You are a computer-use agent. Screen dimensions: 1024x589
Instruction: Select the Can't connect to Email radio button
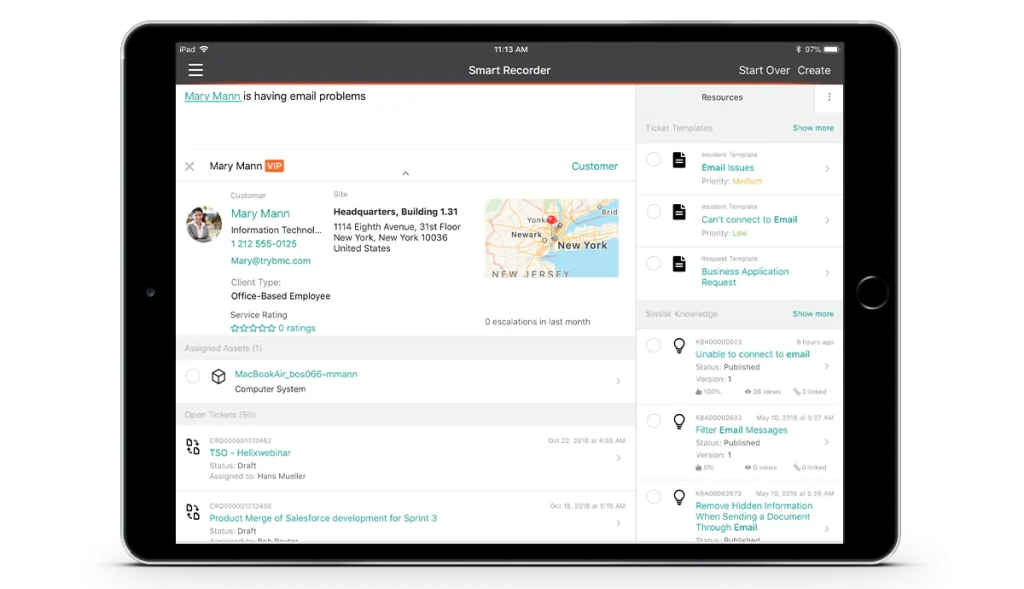point(653,212)
